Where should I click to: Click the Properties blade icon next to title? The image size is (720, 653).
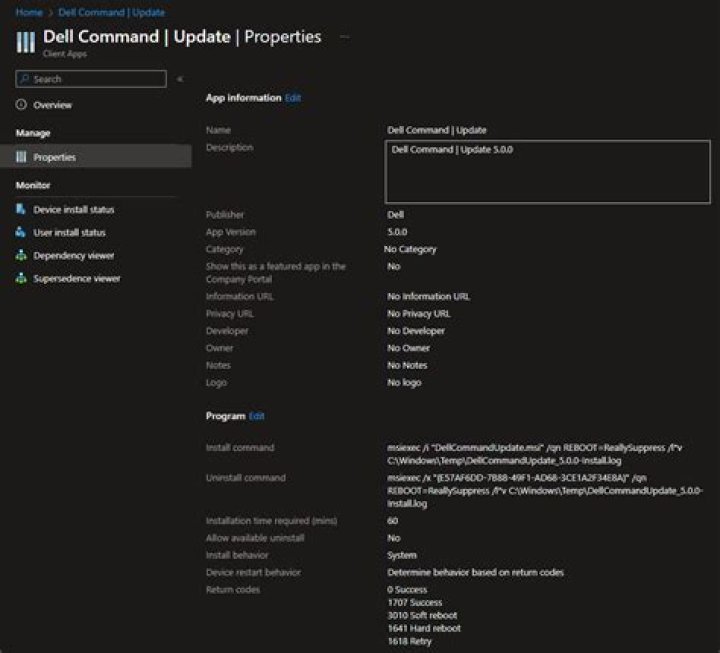[26, 42]
